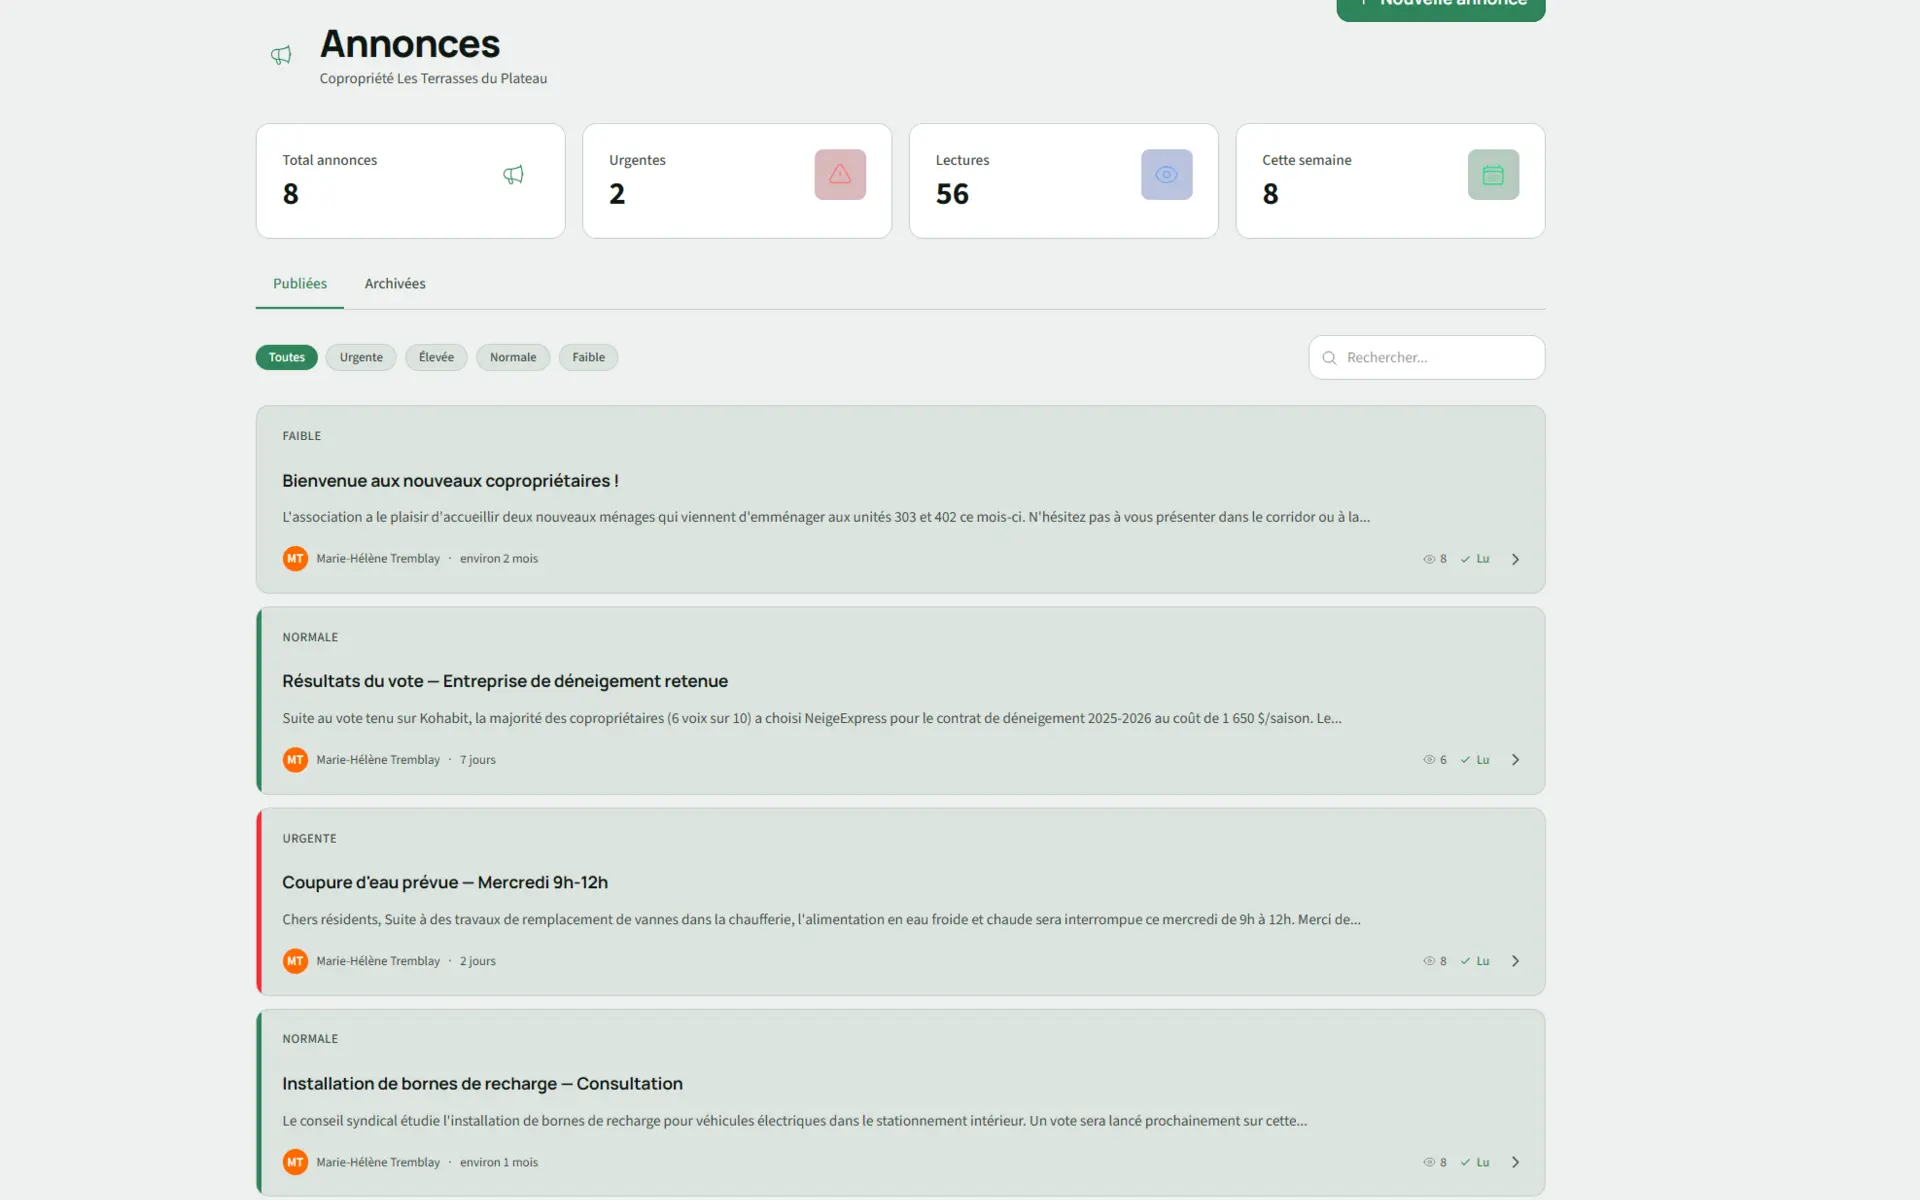Toggle Lu on the Résultats du vote announcement
The height and width of the screenshot is (1200, 1920).
point(1476,759)
